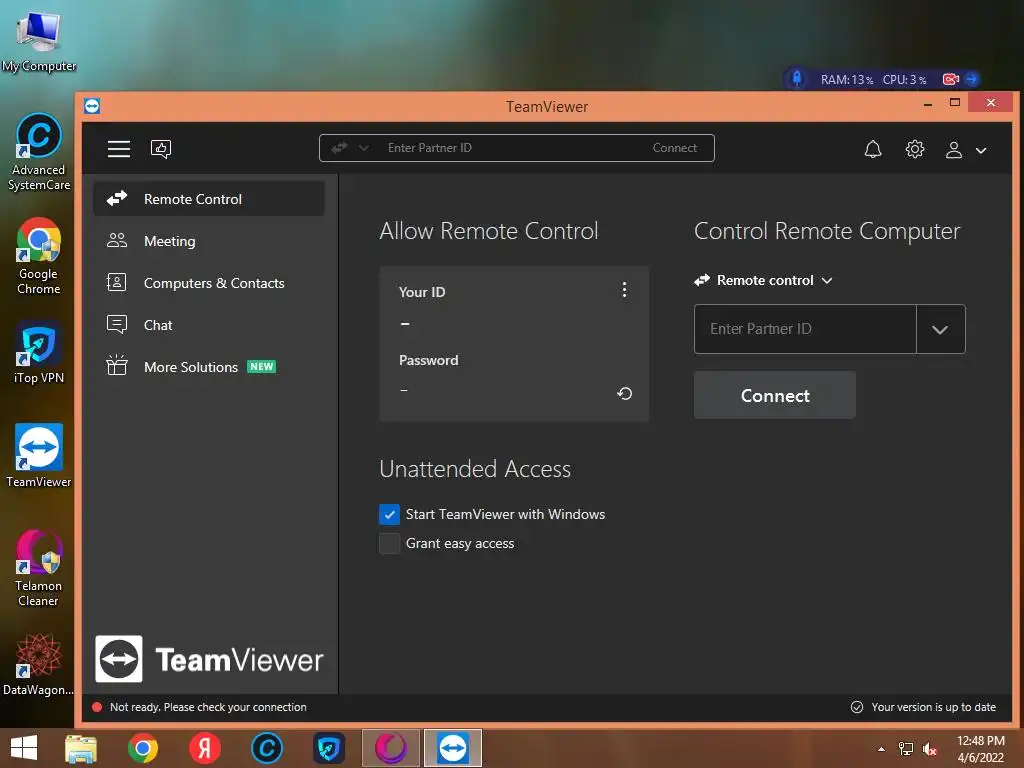Click the Your version is up to date status
The height and width of the screenshot is (768, 1024).
coord(923,707)
